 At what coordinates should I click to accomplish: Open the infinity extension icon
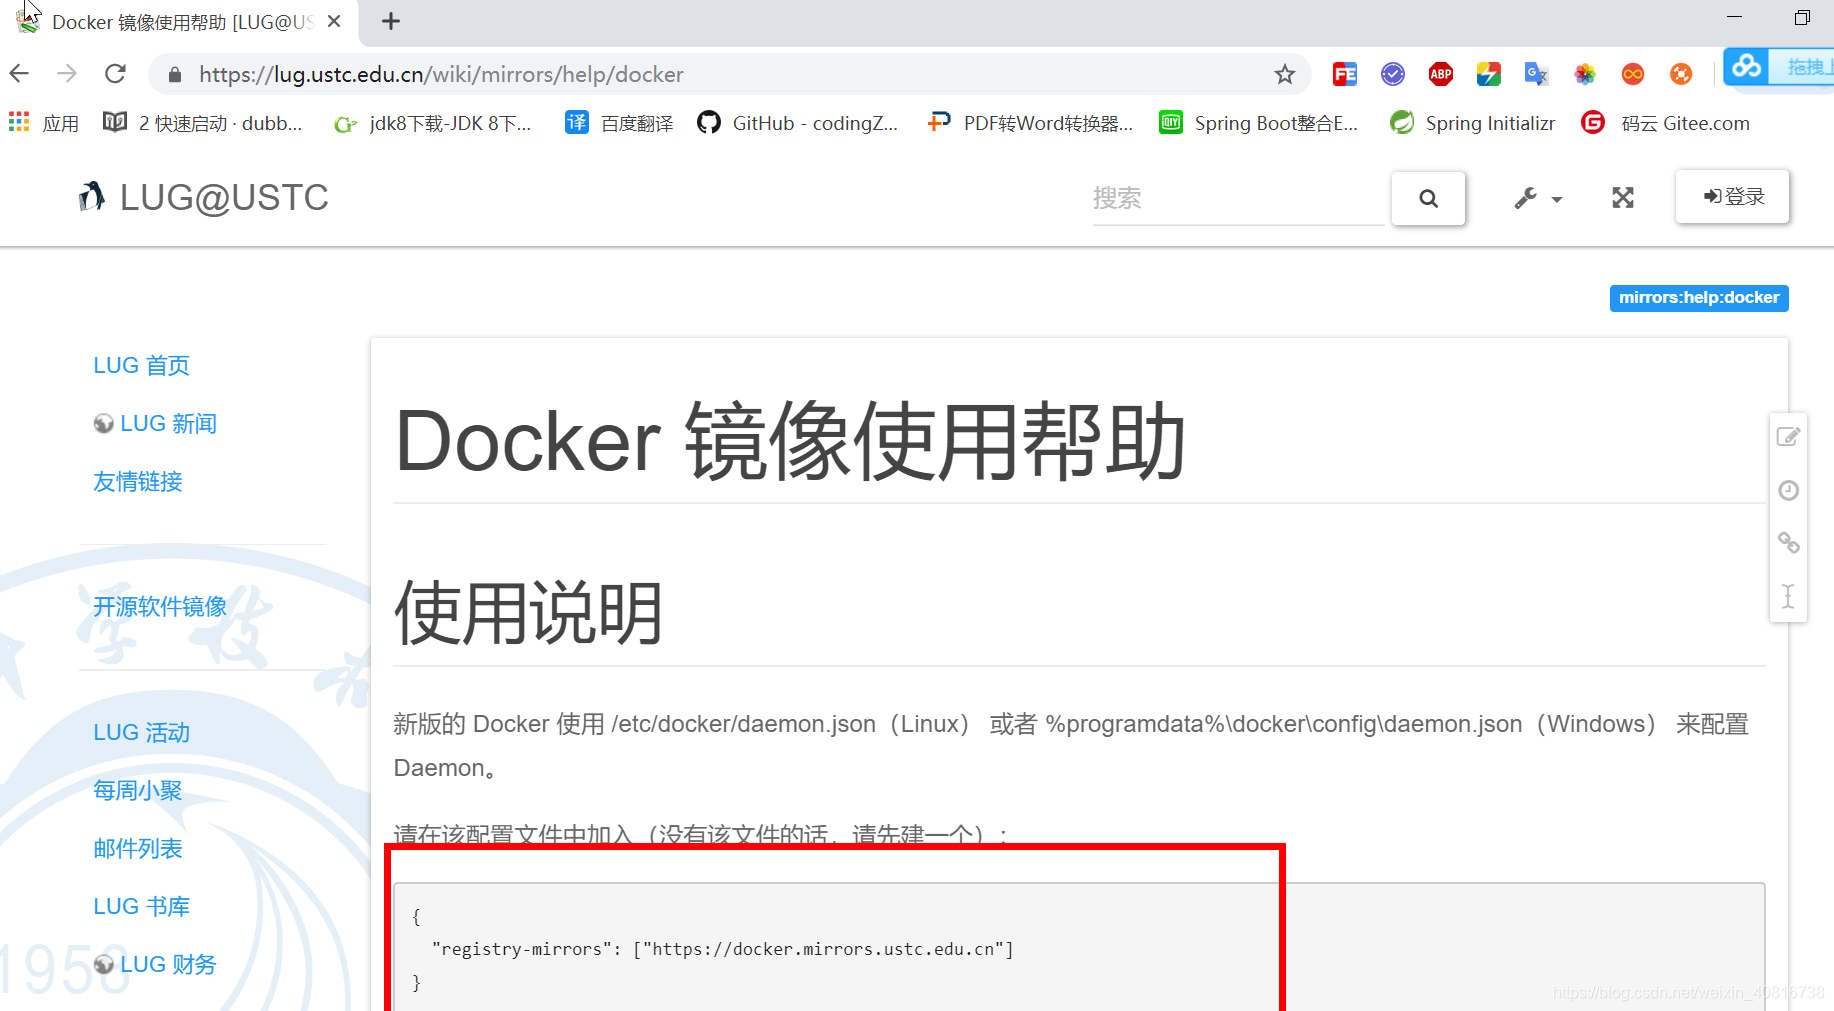tap(1633, 74)
